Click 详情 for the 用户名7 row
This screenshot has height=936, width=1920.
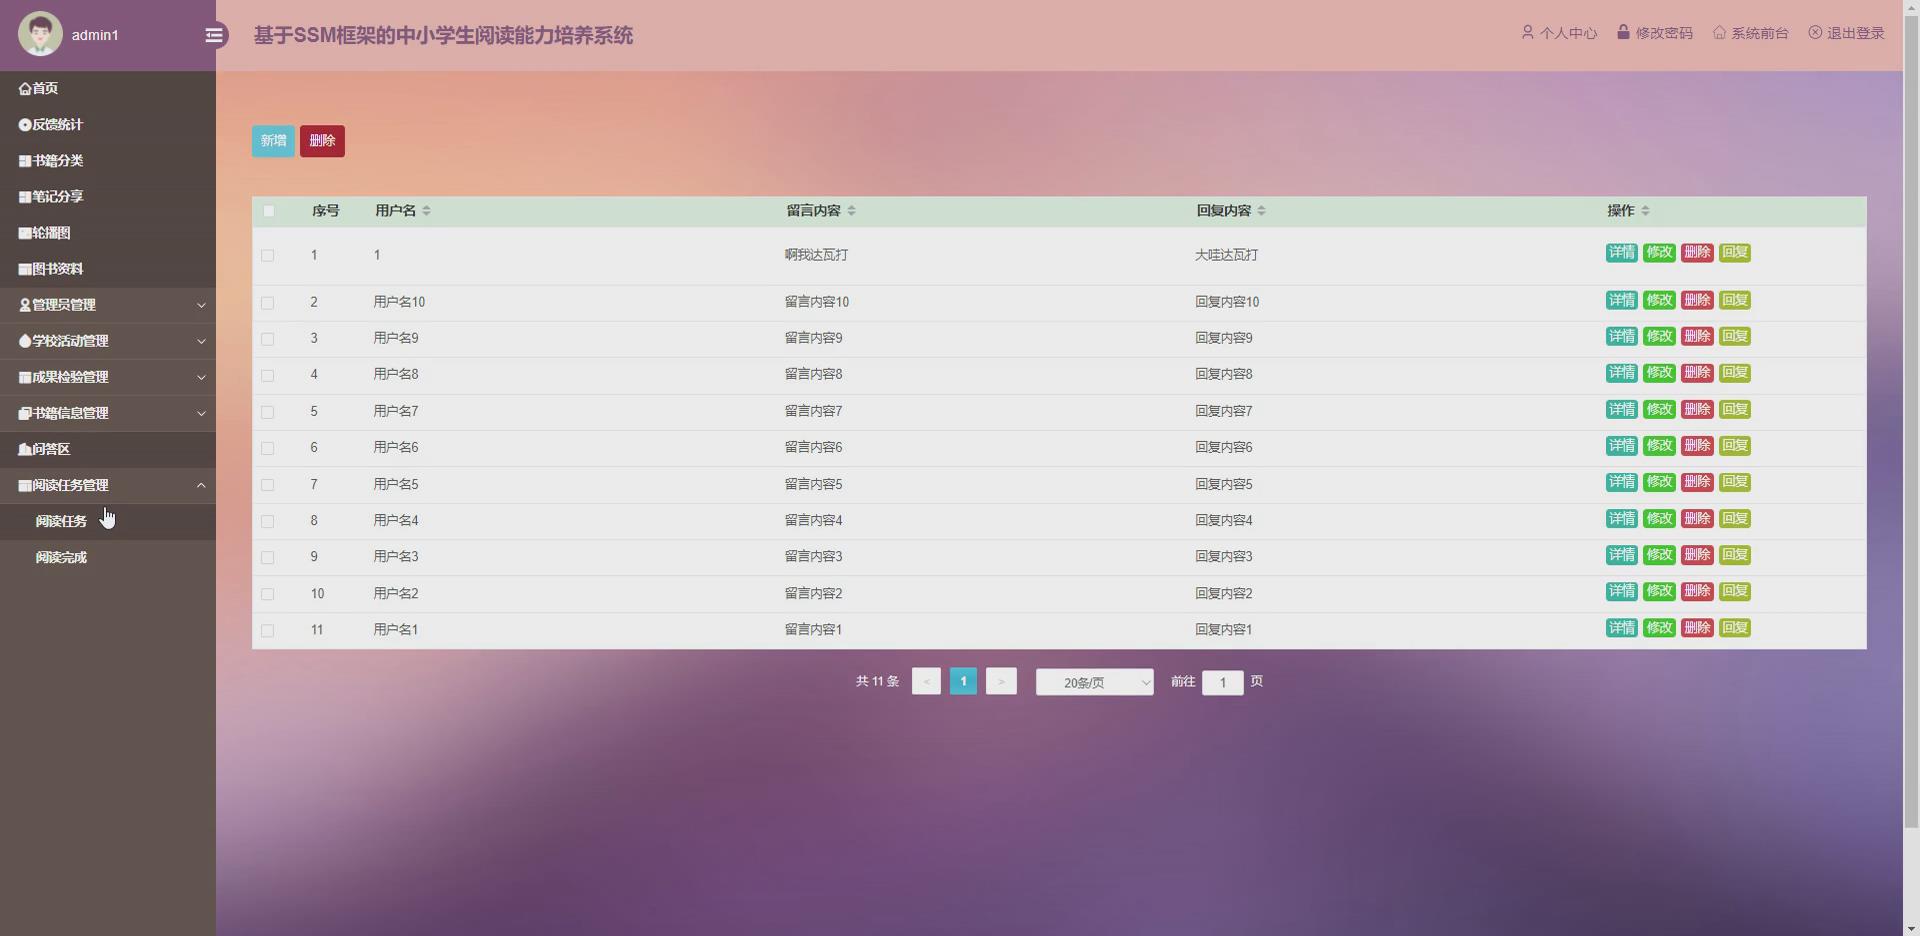(1622, 409)
